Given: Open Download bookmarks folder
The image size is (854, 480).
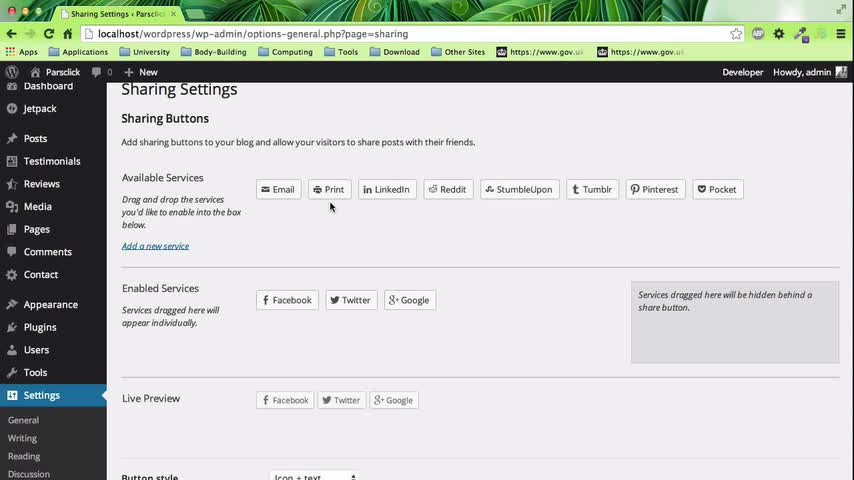Looking at the screenshot, I should 395,52.
